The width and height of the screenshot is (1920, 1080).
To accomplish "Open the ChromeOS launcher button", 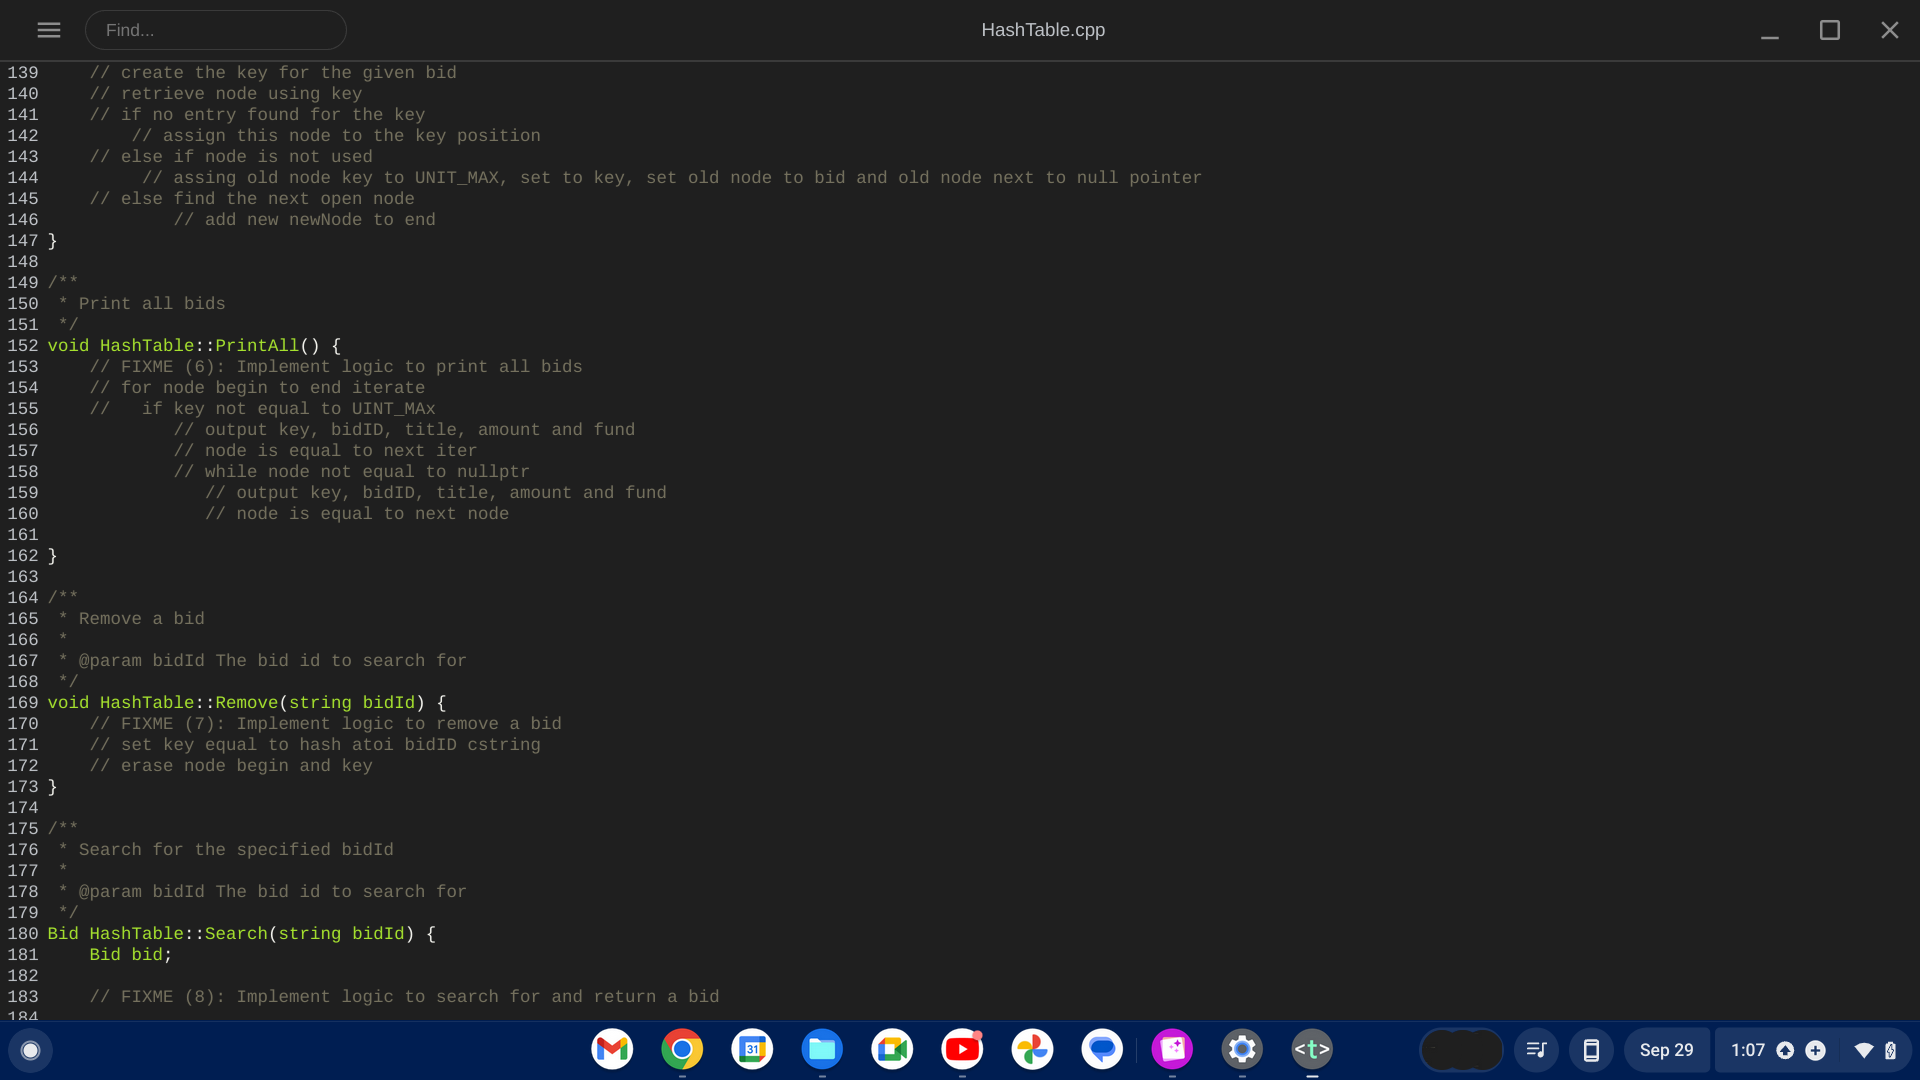I will [x=31, y=1050].
